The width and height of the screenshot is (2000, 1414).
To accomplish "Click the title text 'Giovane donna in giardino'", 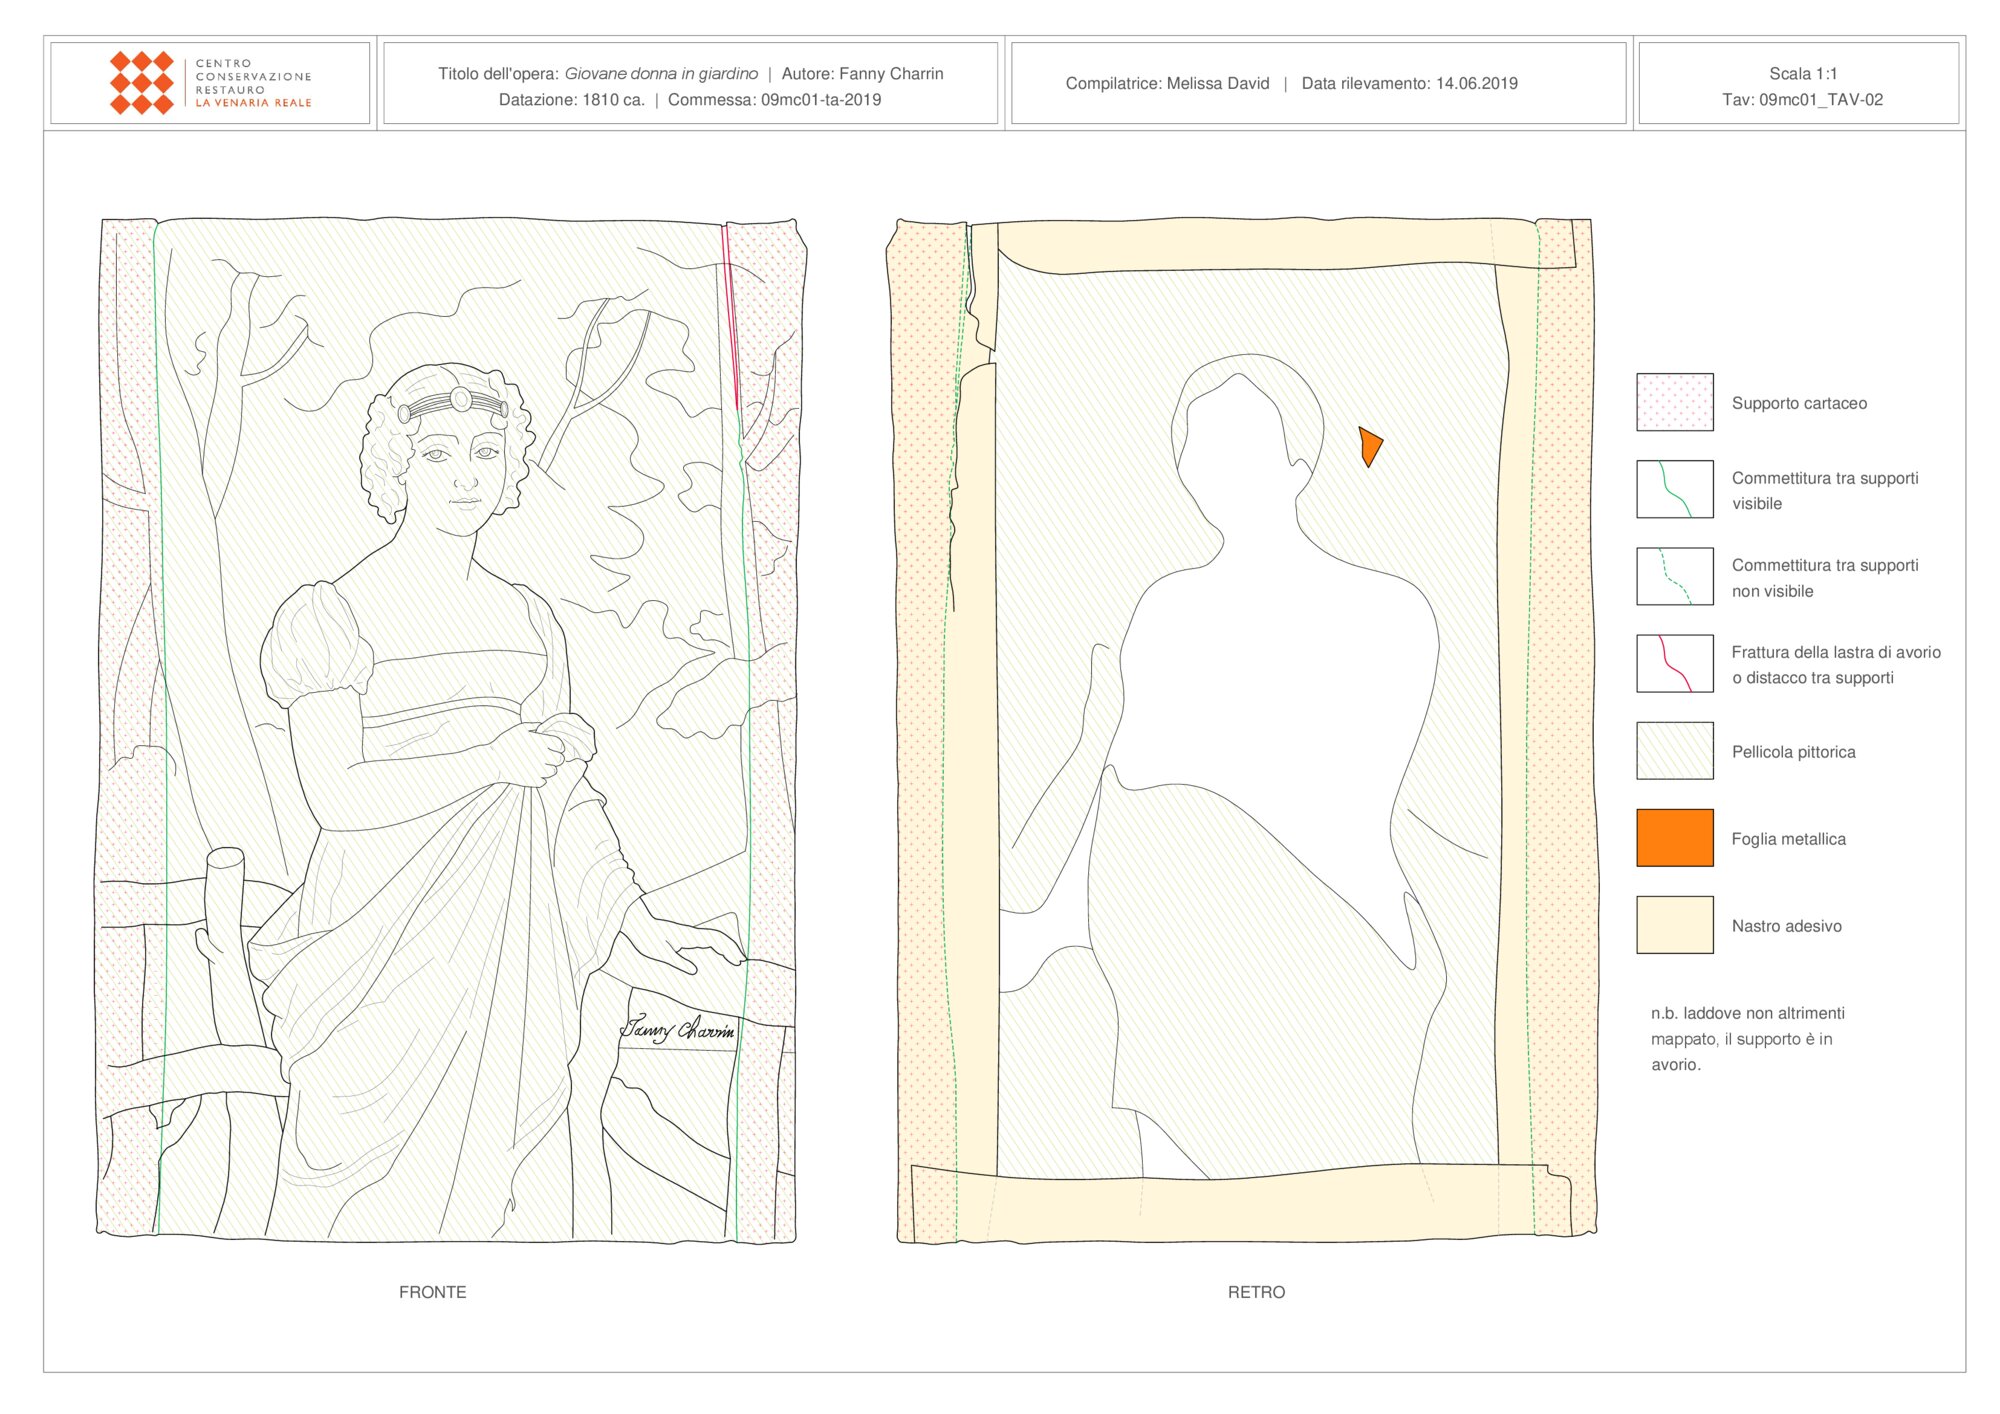I will click(661, 73).
